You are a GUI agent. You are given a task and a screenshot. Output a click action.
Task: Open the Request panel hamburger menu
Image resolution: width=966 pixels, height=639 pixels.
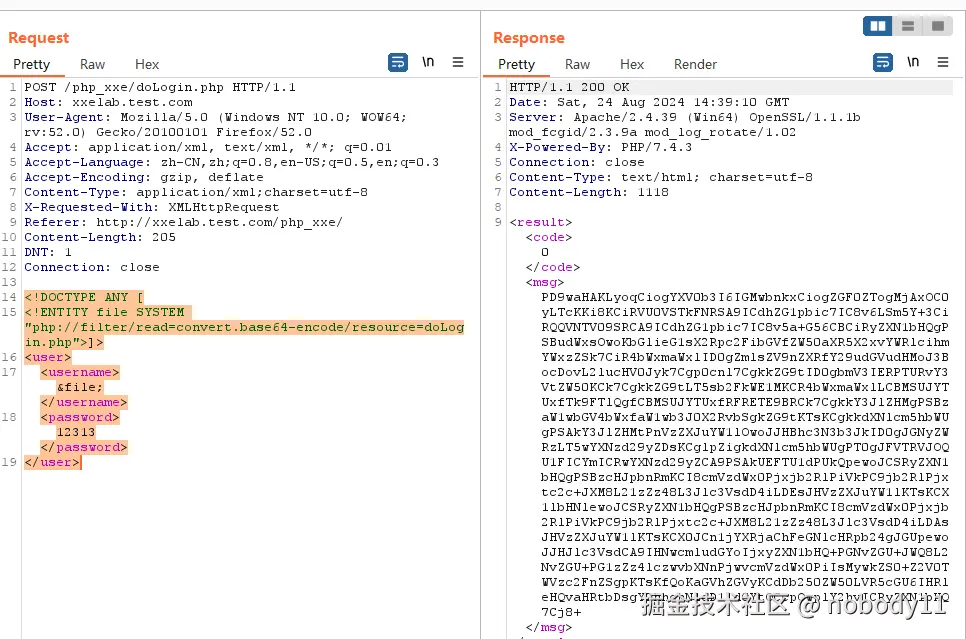(458, 62)
